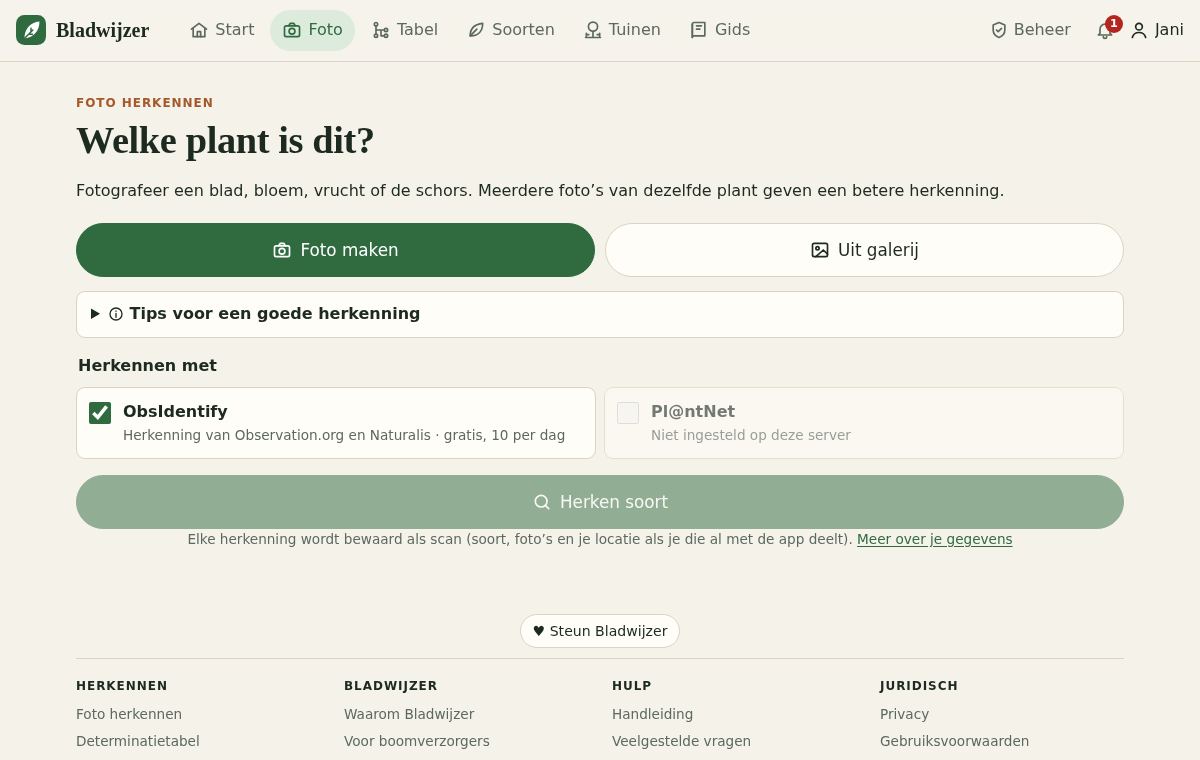Click the 'Welke plant is dit?' heading
Image resolution: width=1200 pixels, height=760 pixels.
click(225, 140)
